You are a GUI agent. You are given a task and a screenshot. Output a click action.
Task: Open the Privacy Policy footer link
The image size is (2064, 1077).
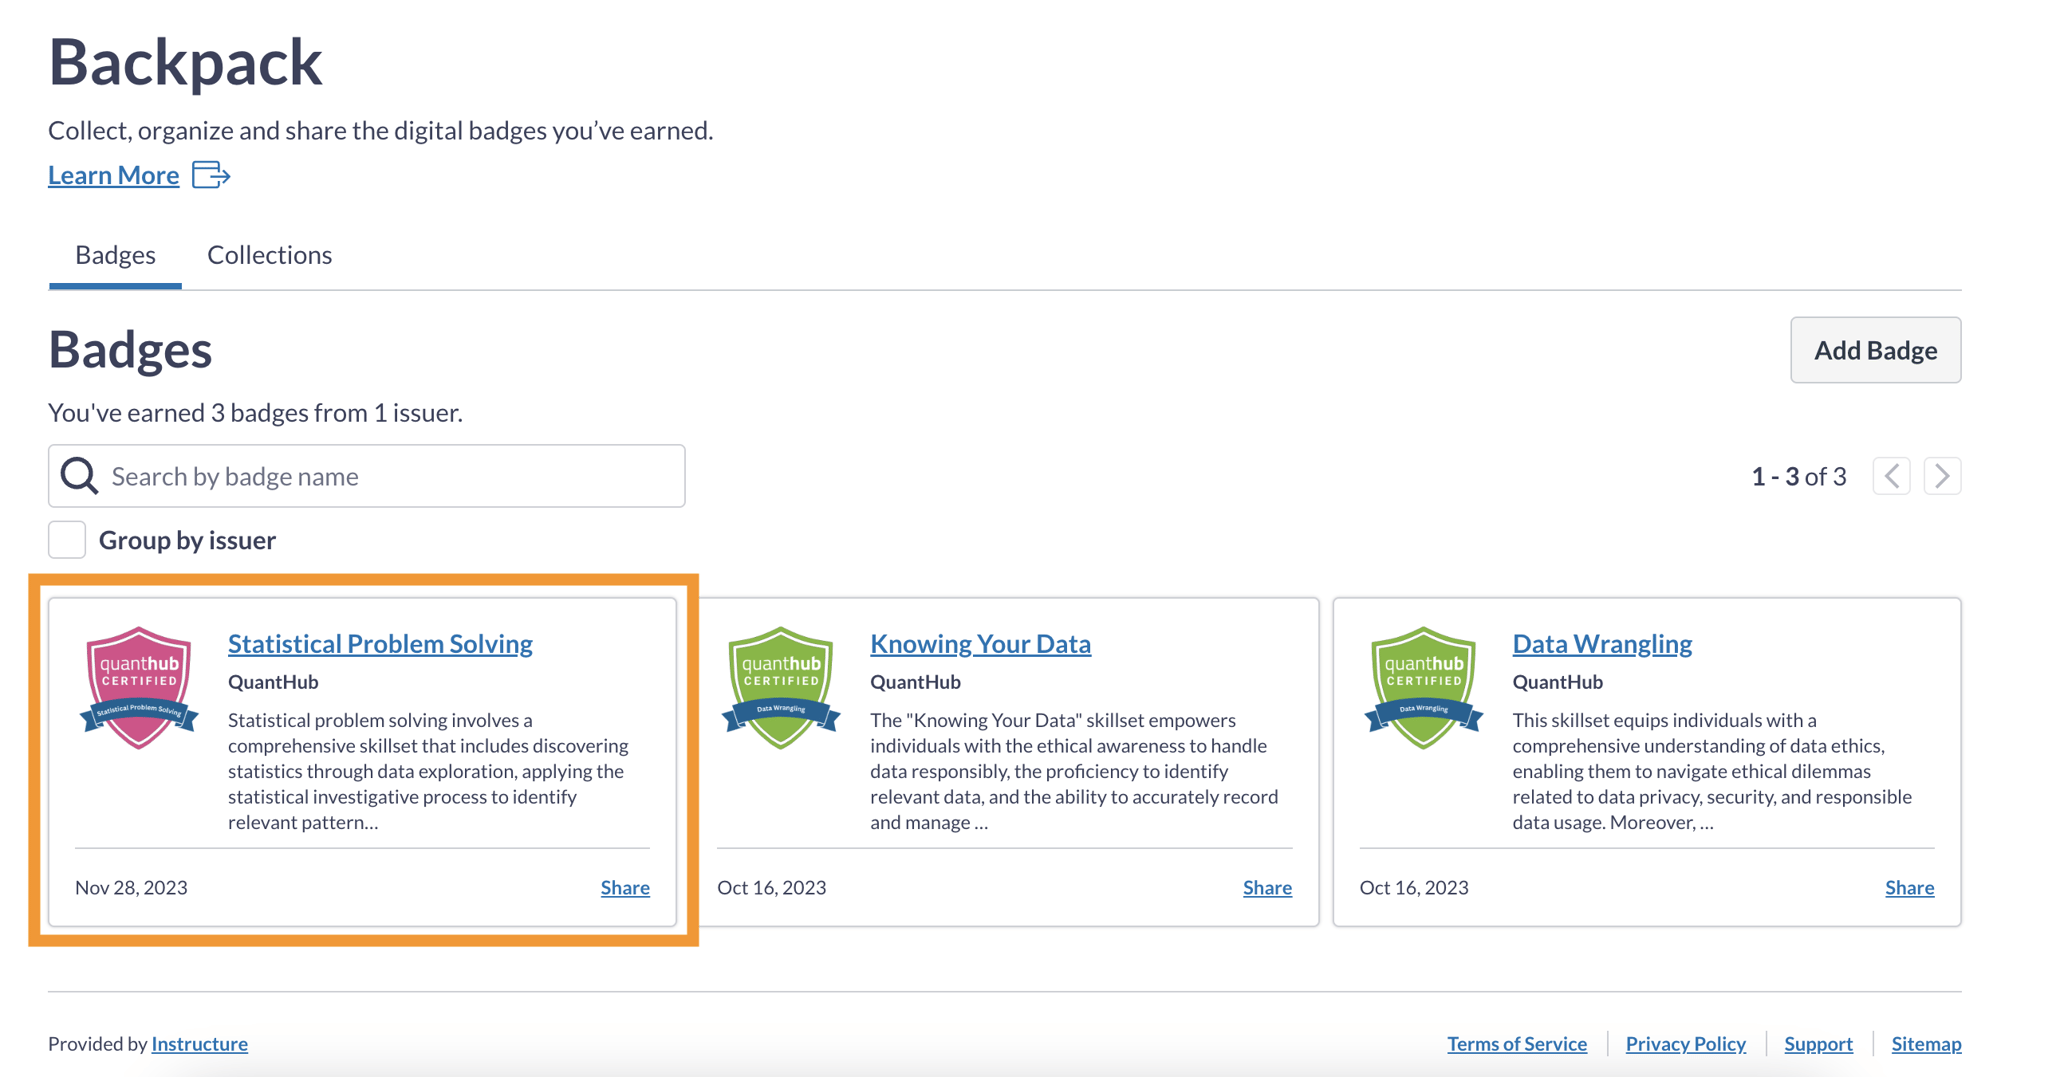point(1685,1043)
